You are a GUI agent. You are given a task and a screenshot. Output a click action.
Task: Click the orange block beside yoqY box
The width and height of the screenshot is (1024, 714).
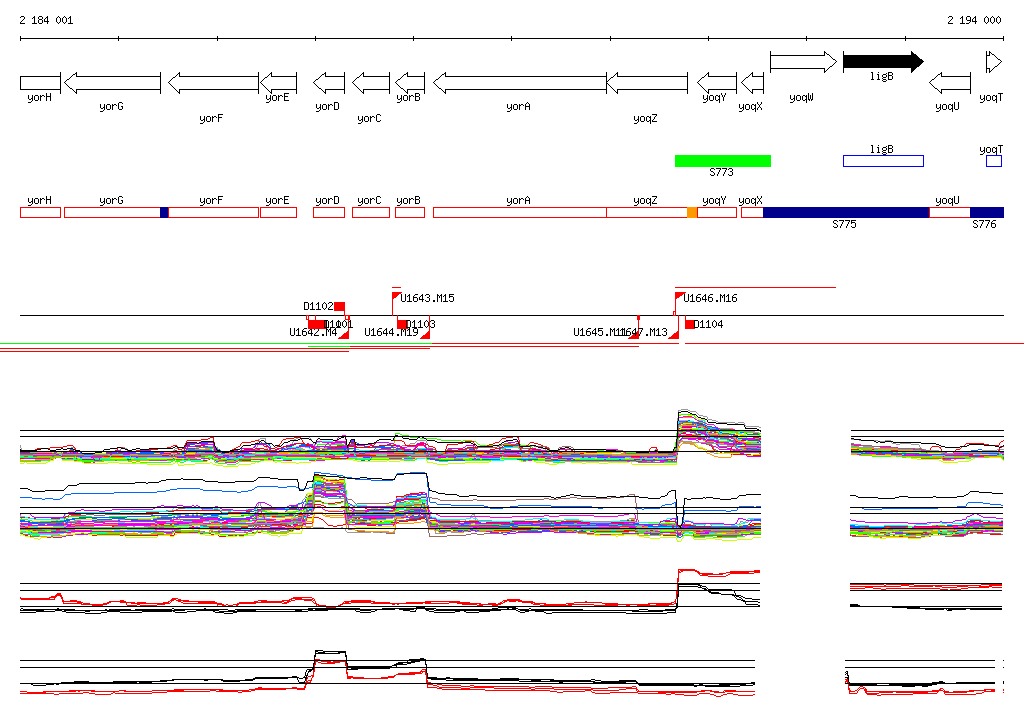(x=692, y=212)
